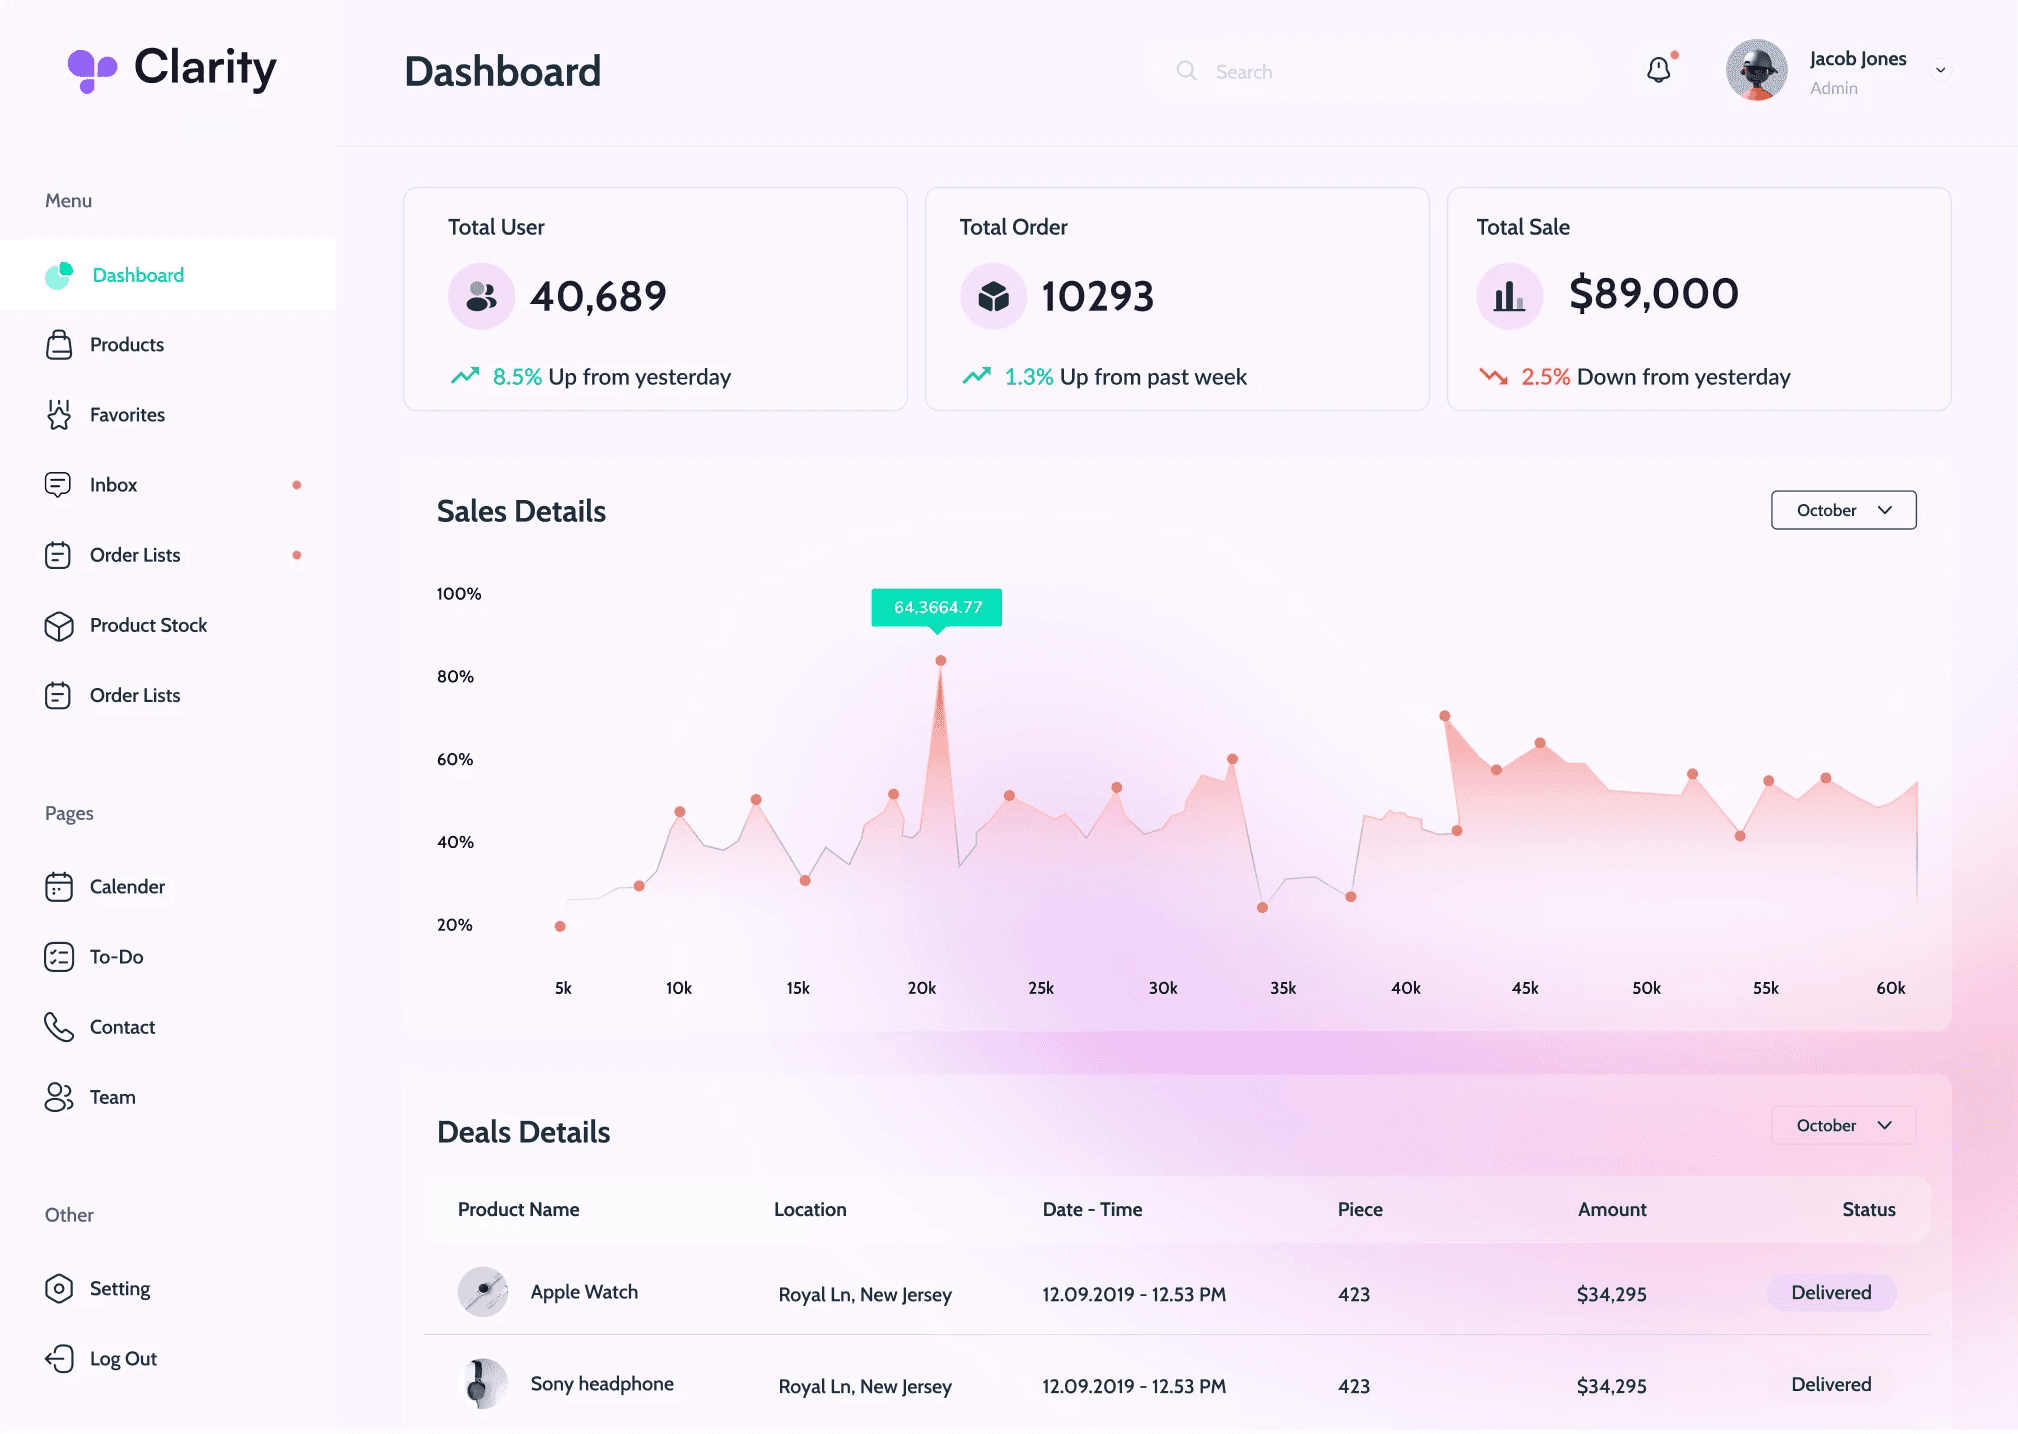Image resolution: width=2018 pixels, height=1434 pixels.
Task: Click the Location column header
Action: tap(810, 1209)
